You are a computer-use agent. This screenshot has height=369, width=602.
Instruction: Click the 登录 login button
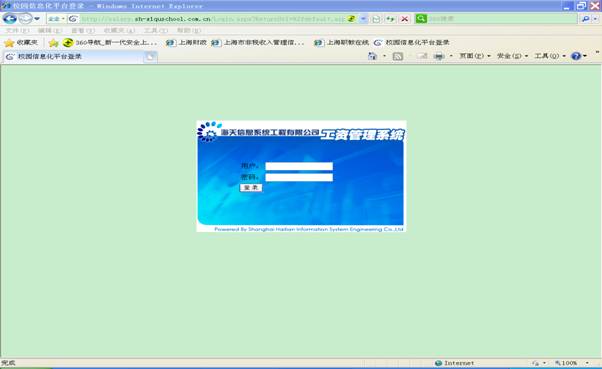[251, 187]
